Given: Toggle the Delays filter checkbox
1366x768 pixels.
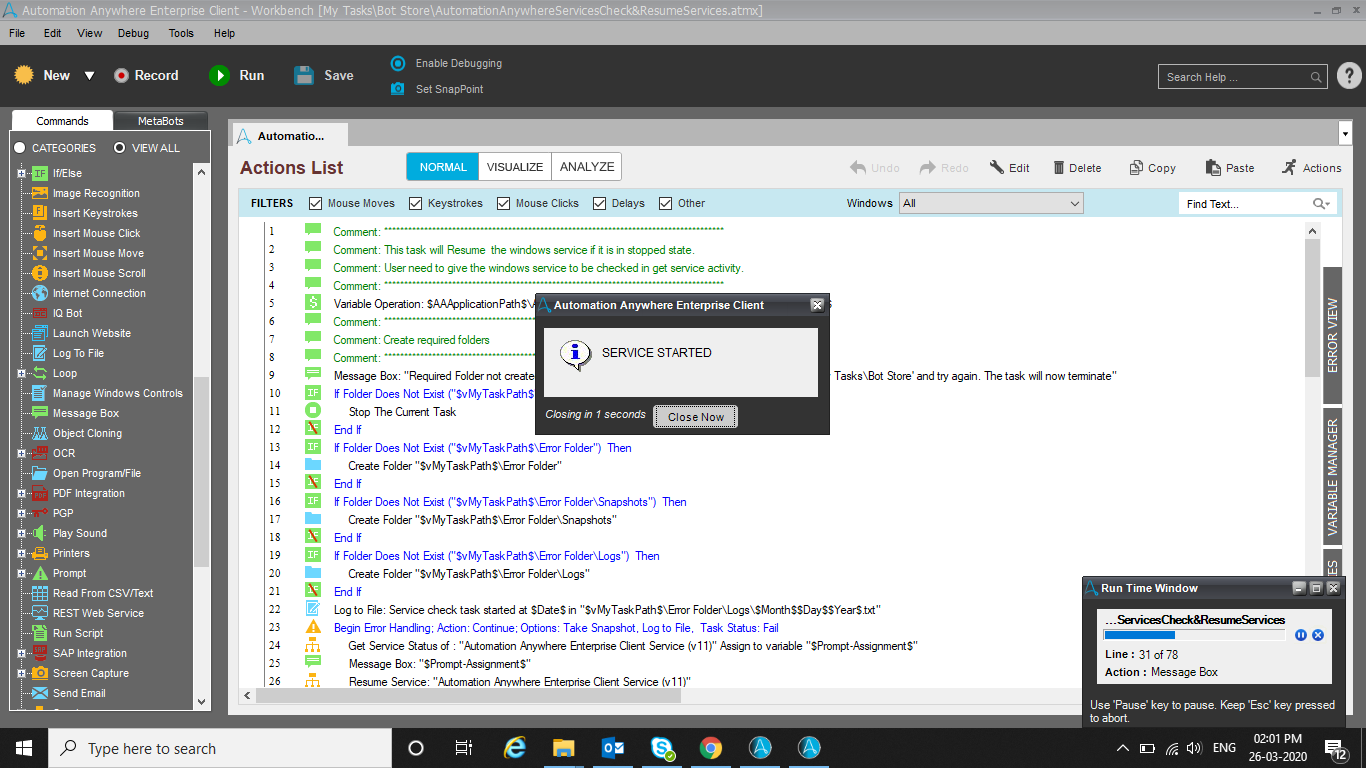Looking at the screenshot, I should 600,203.
